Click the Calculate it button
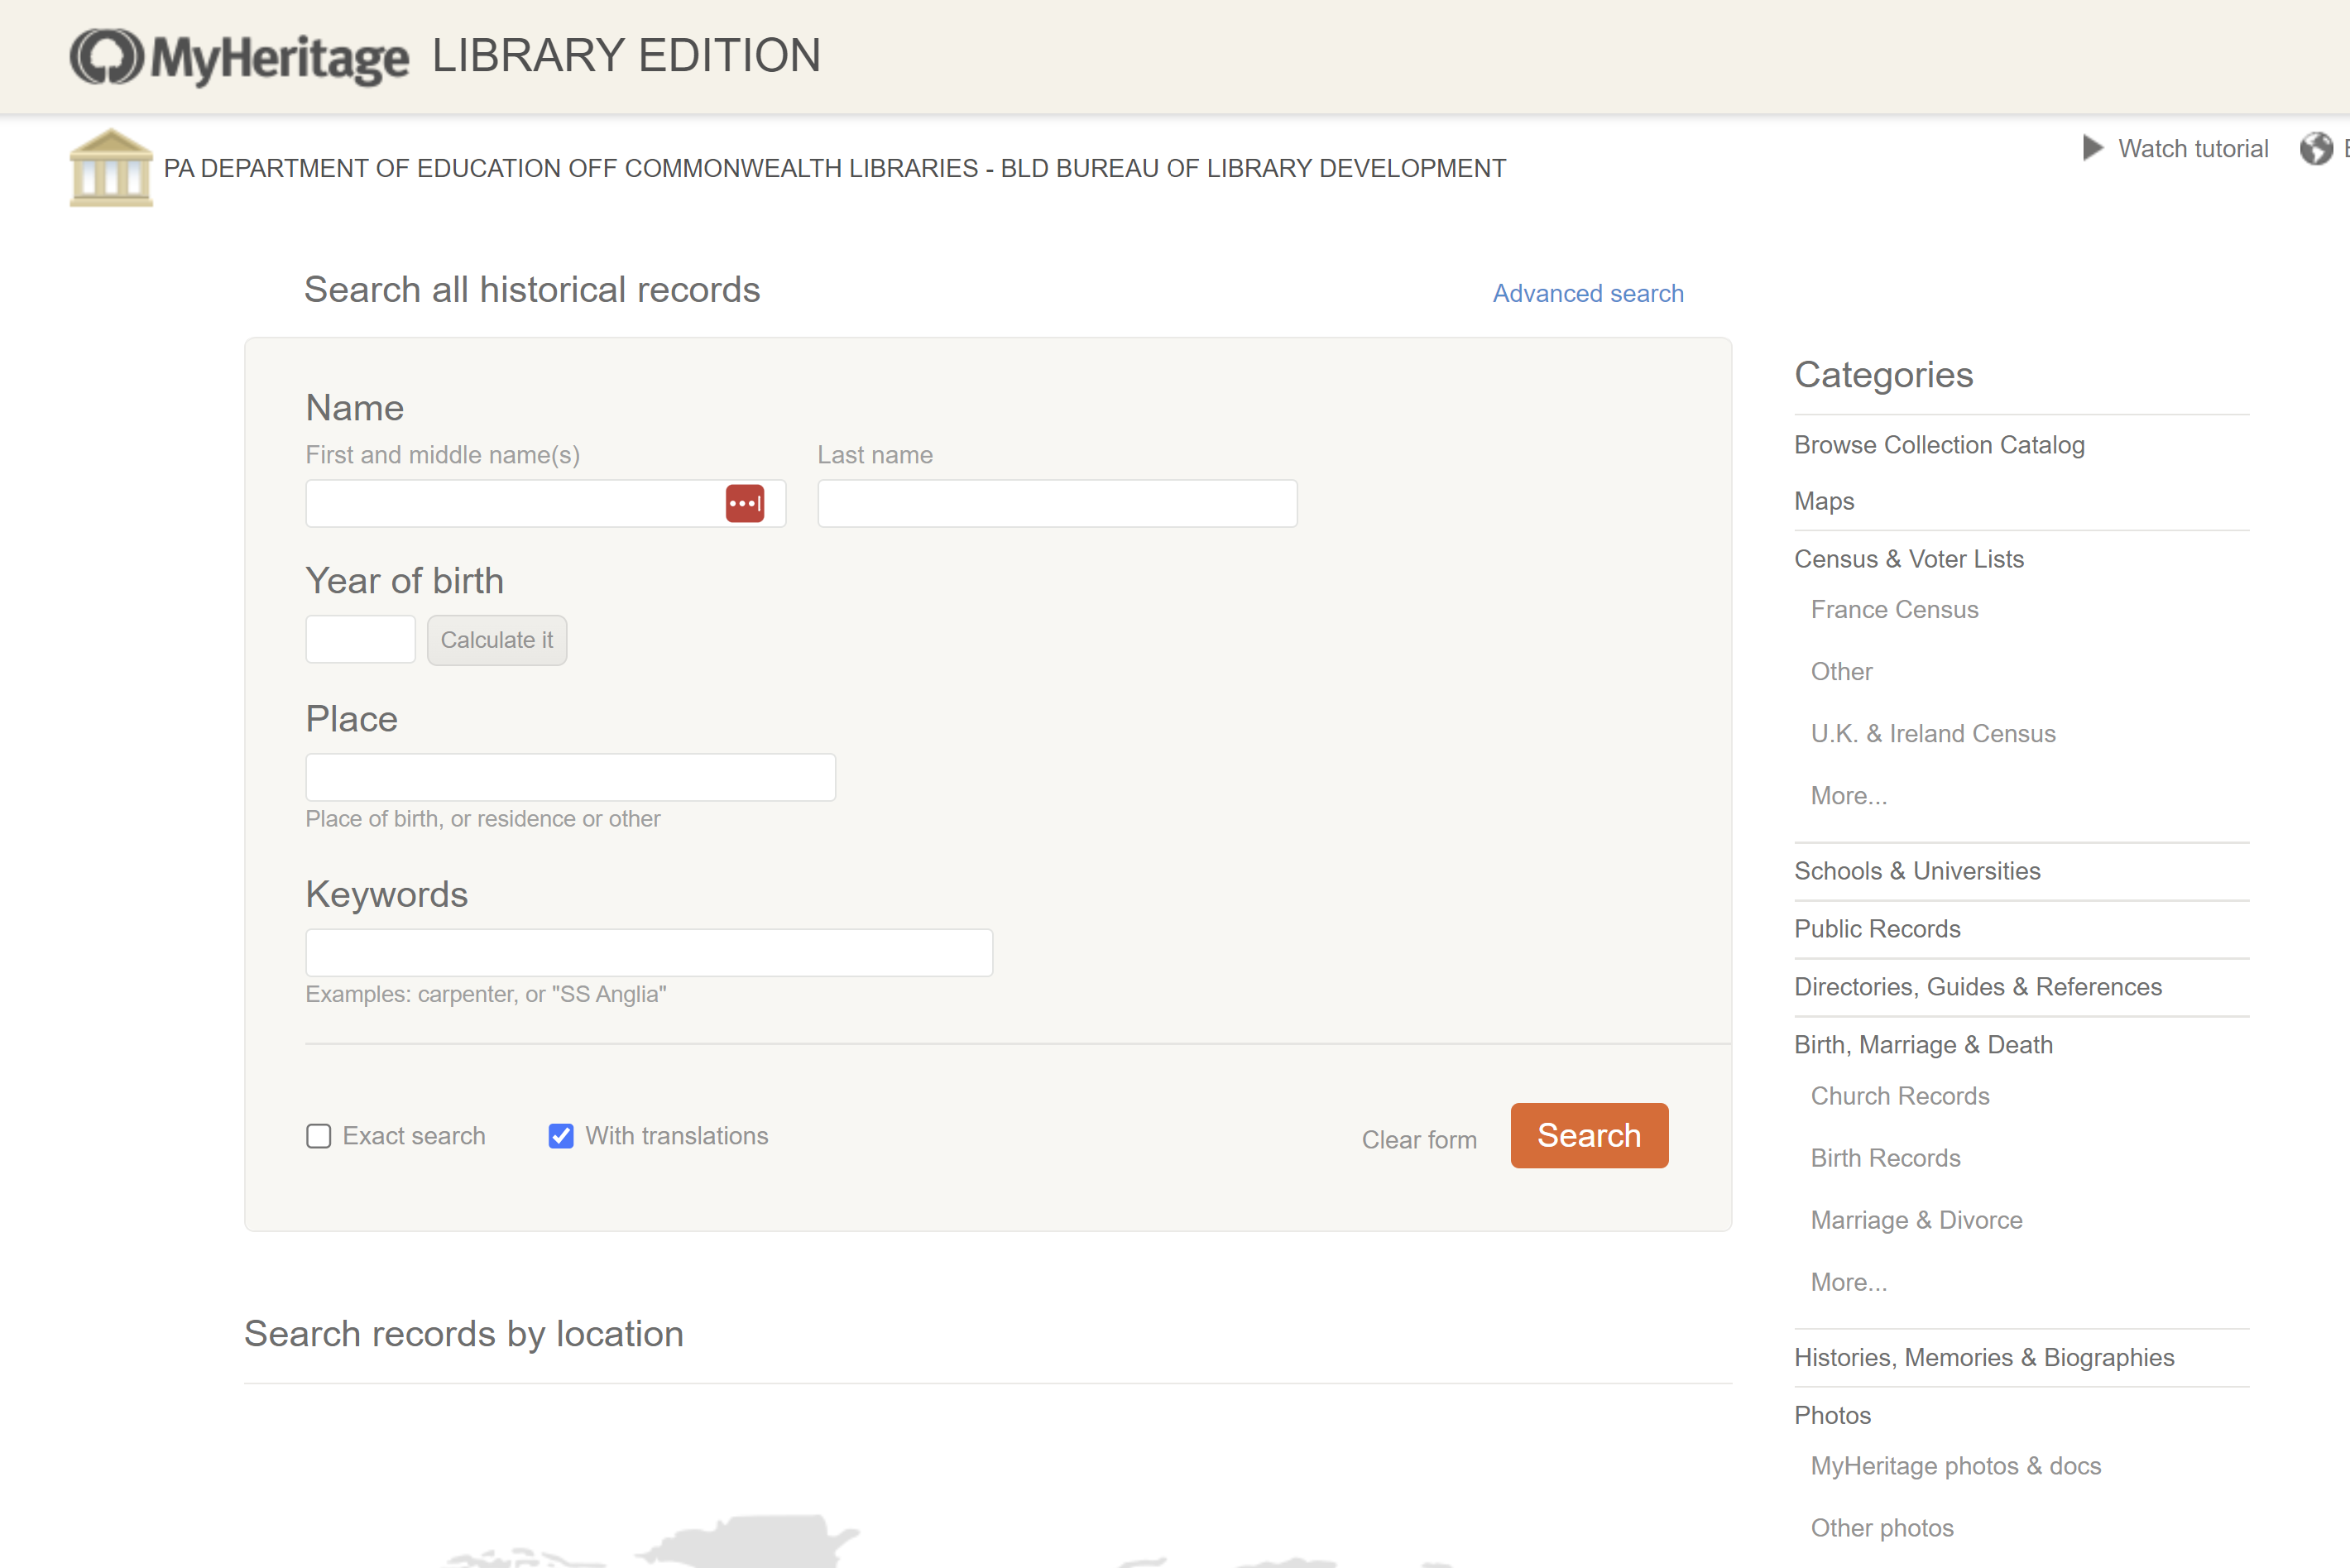Viewport: 2350px width, 1568px height. (497, 639)
